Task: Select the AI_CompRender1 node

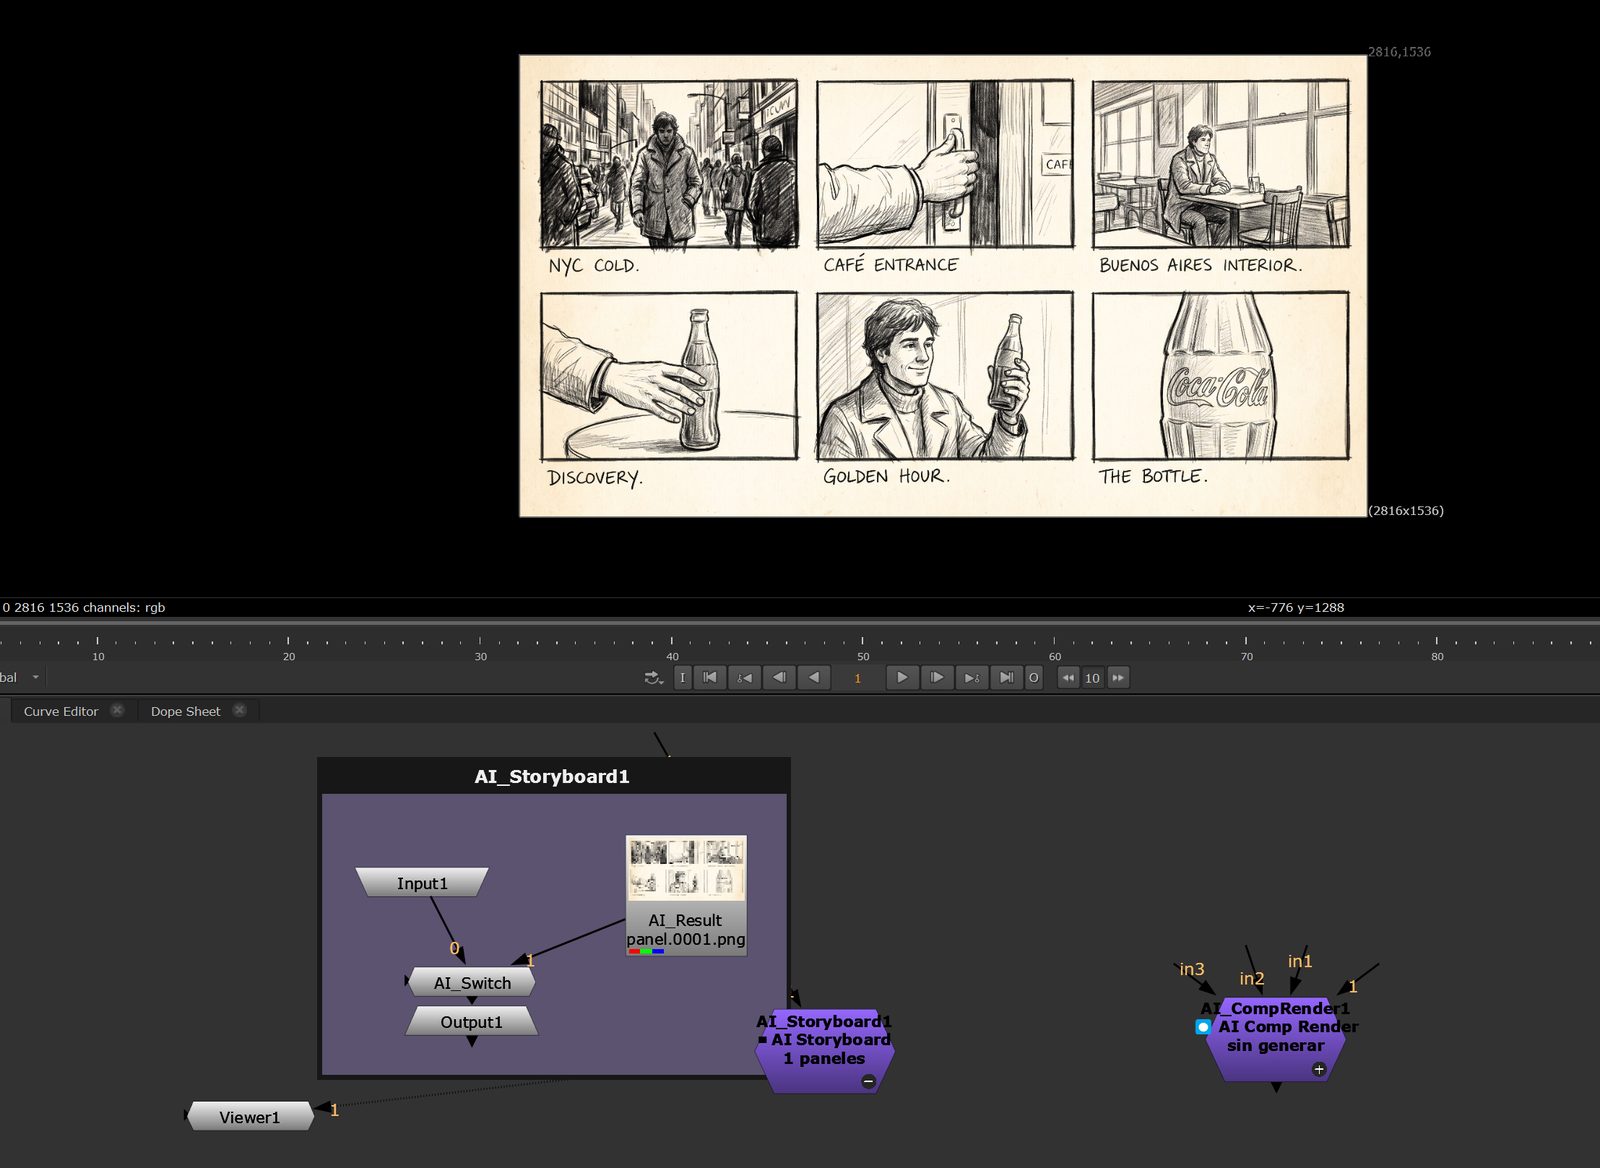Action: coord(1276,1038)
